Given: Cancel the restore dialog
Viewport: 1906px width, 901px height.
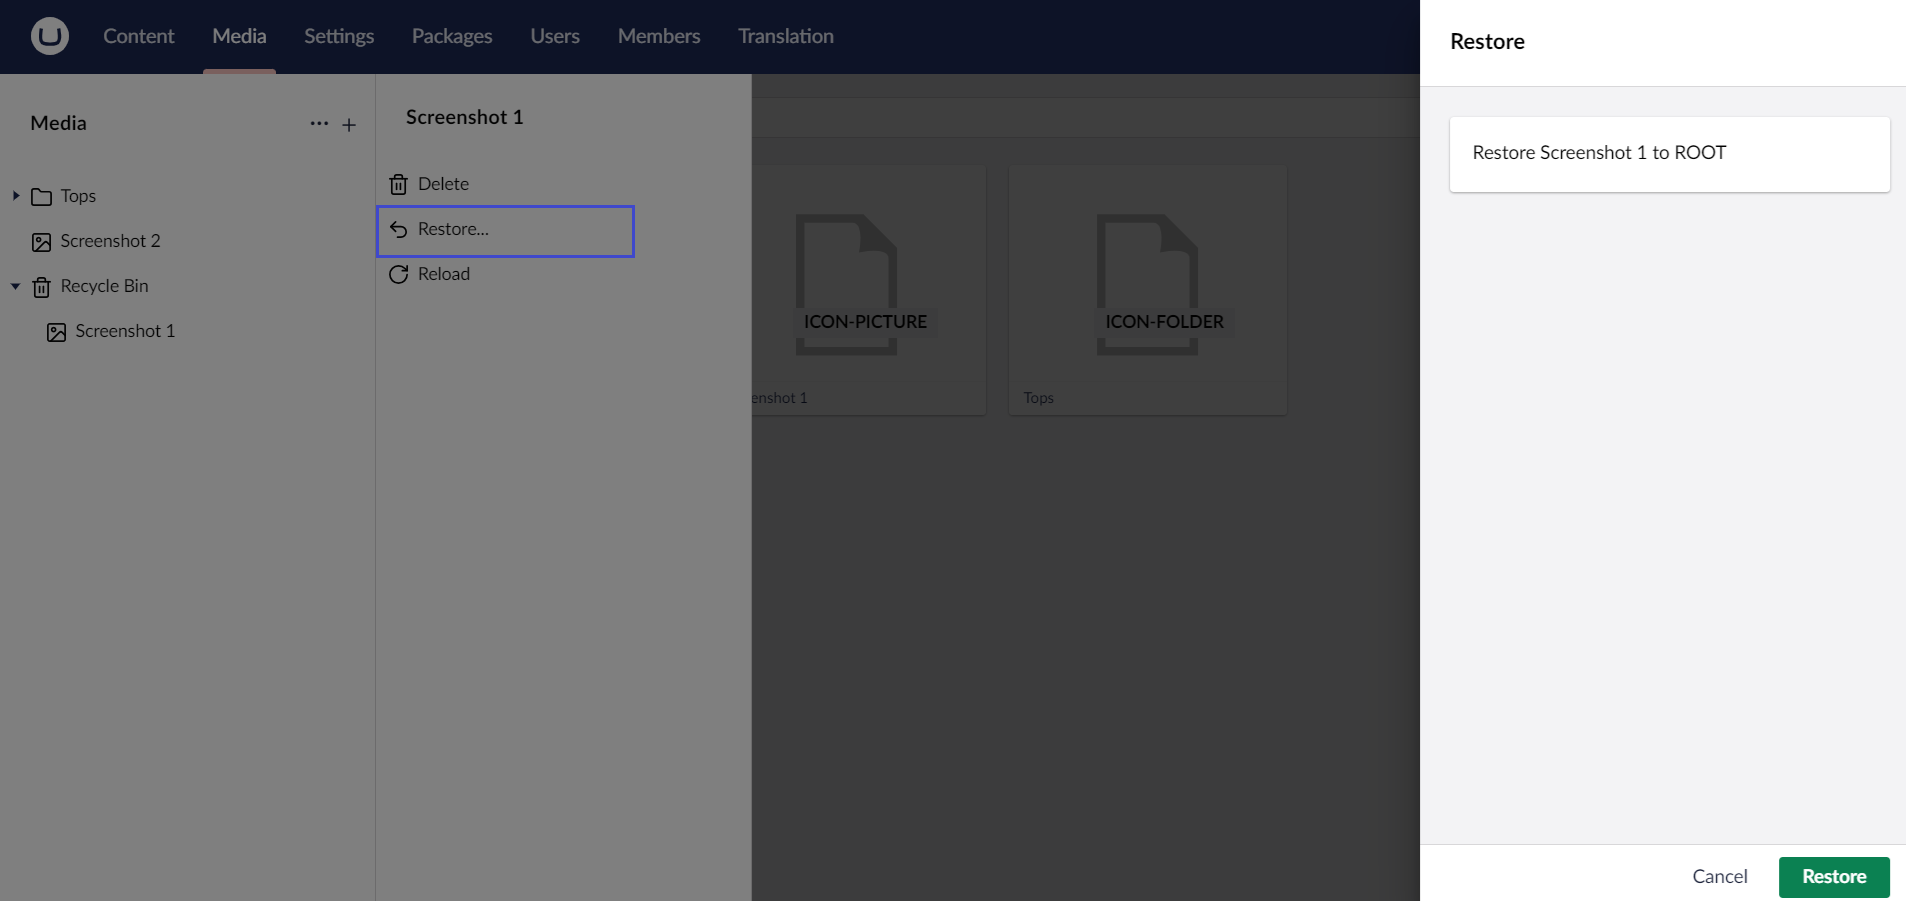Looking at the screenshot, I should click(x=1719, y=876).
